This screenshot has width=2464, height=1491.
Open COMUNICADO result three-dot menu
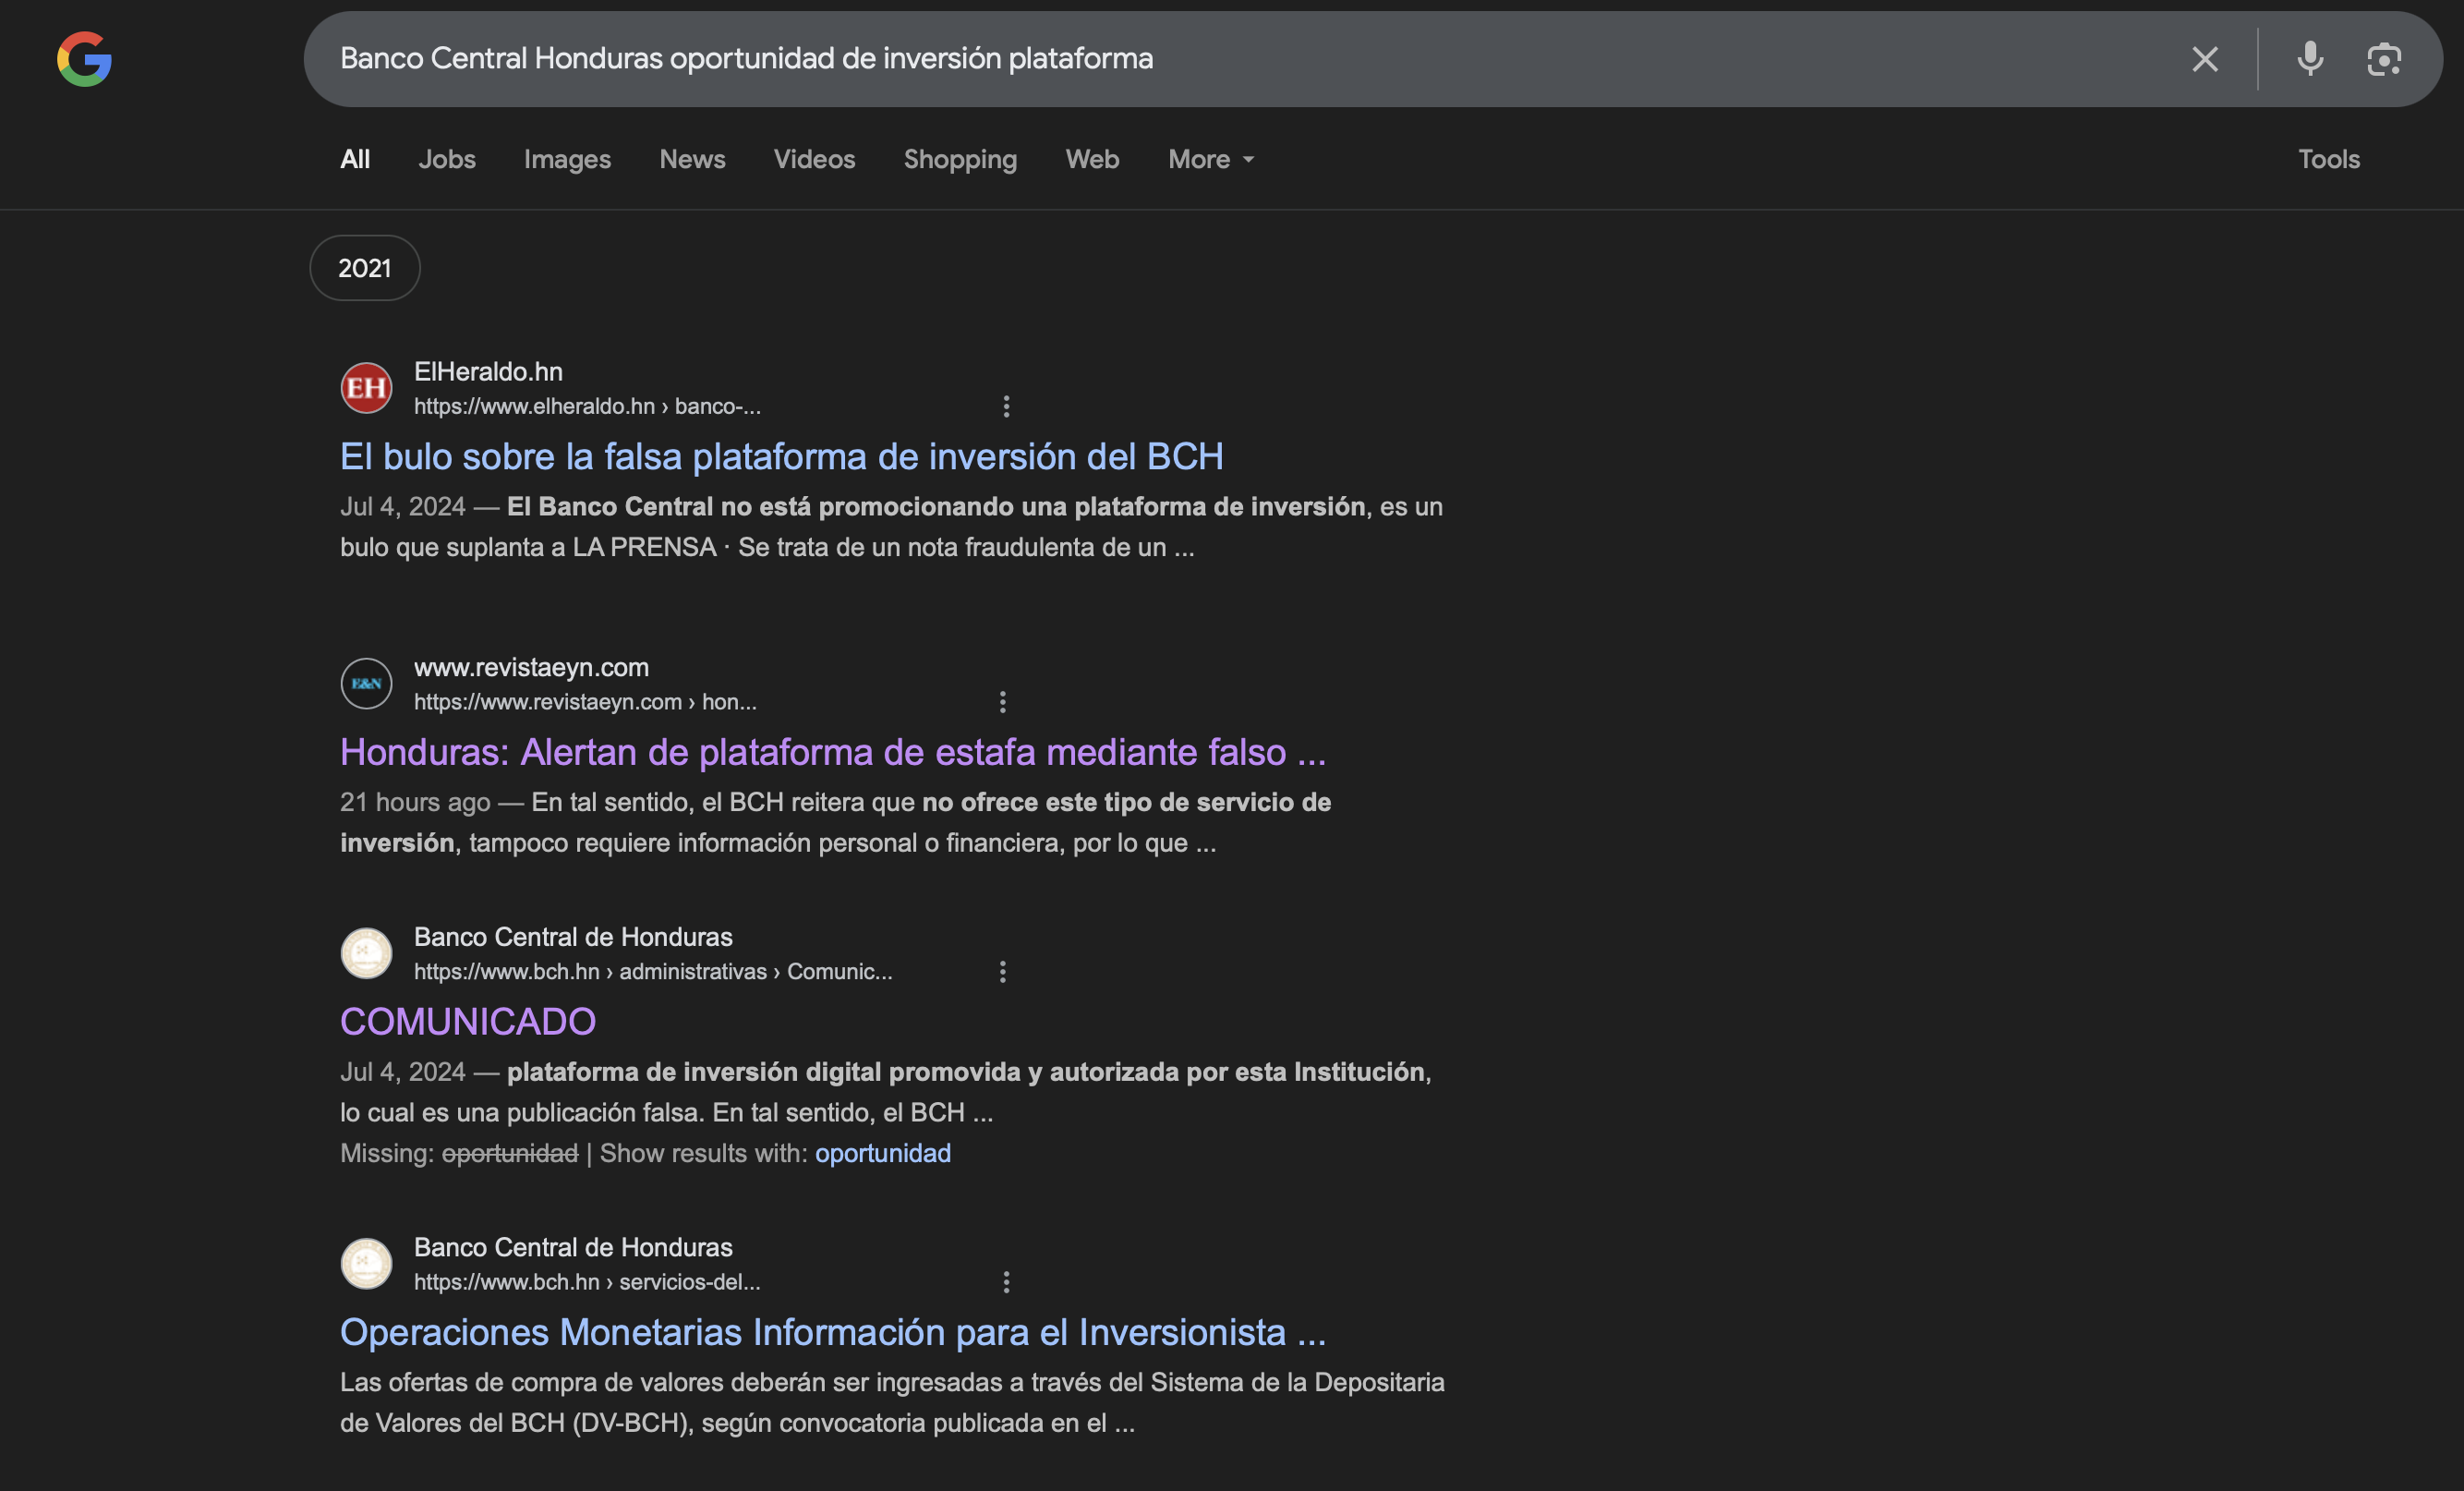coord(1002,972)
